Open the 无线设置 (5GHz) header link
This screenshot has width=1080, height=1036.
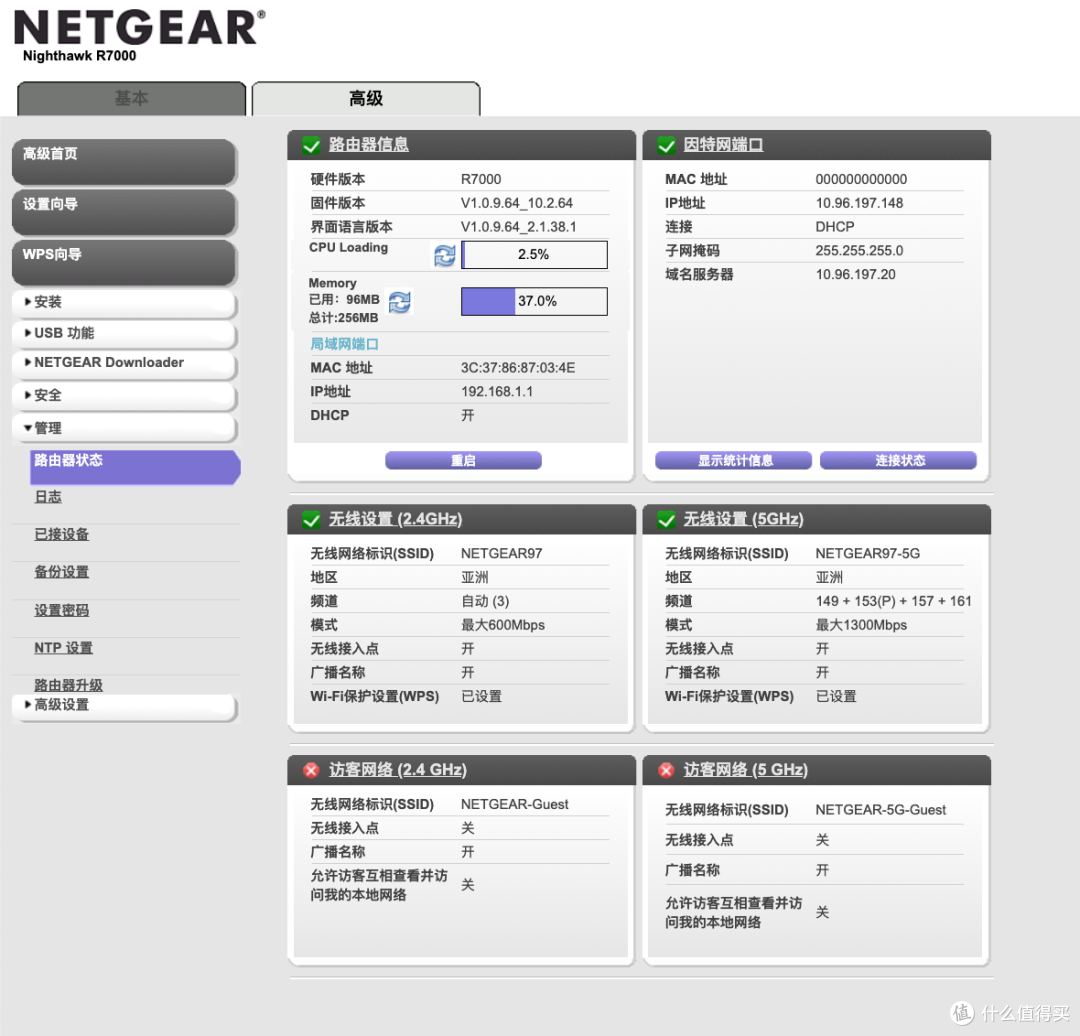(744, 519)
